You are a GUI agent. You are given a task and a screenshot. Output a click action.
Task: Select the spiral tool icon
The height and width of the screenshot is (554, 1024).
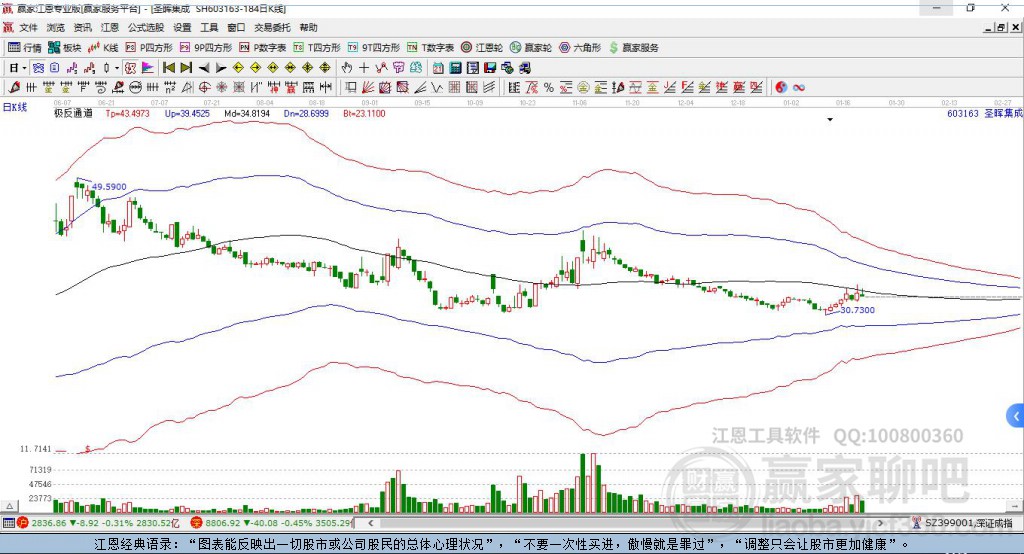[101, 88]
